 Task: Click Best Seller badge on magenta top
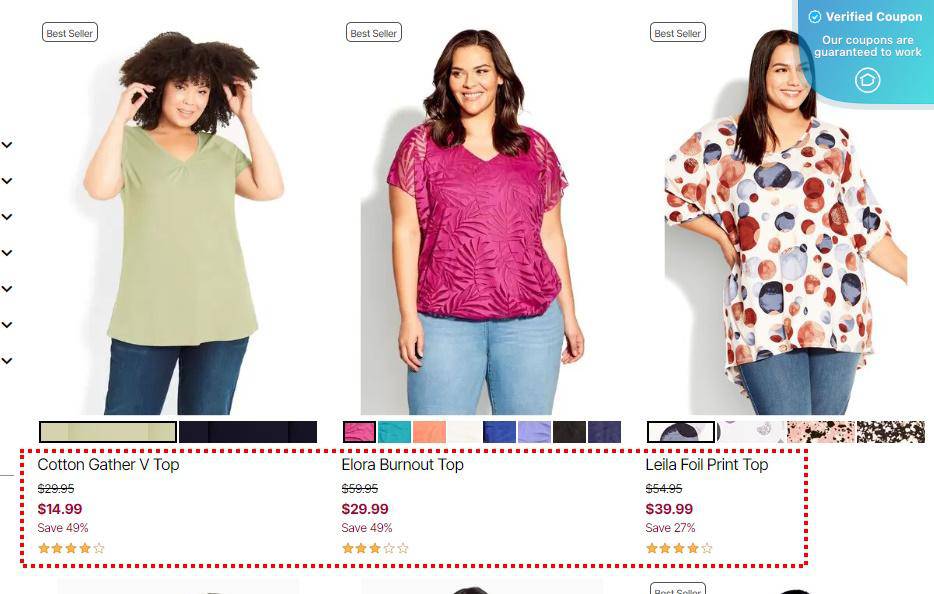(373, 33)
